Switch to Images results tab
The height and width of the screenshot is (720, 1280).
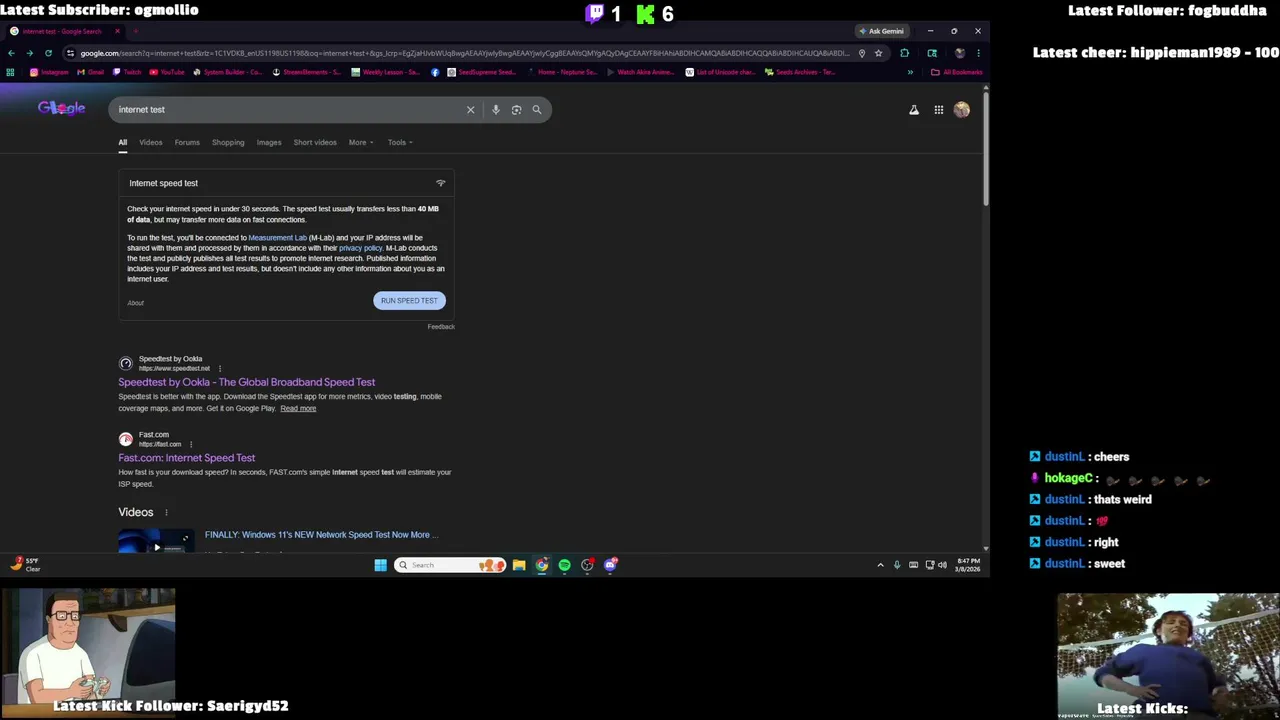[269, 142]
